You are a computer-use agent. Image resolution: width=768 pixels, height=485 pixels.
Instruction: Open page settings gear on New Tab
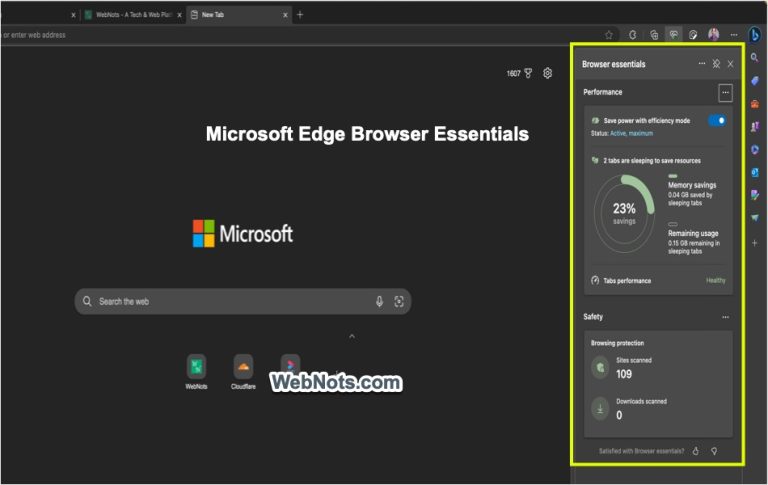pyautogui.click(x=548, y=73)
